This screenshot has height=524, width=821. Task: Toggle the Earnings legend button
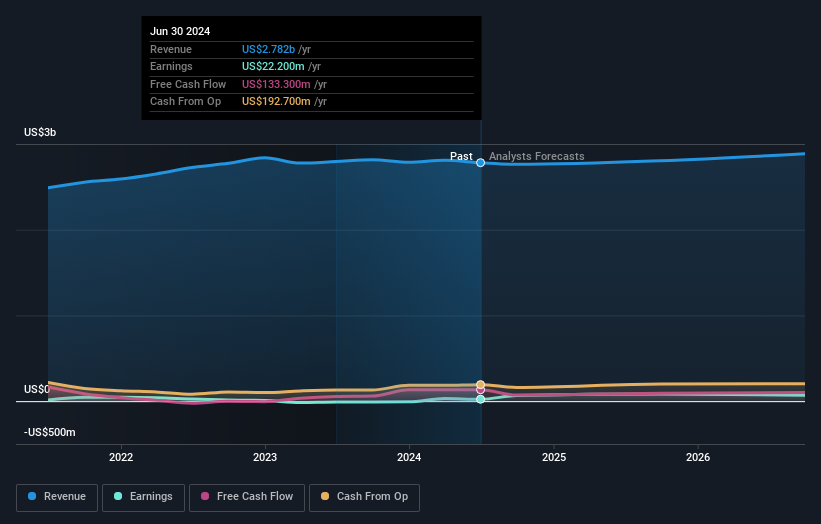click(x=143, y=497)
